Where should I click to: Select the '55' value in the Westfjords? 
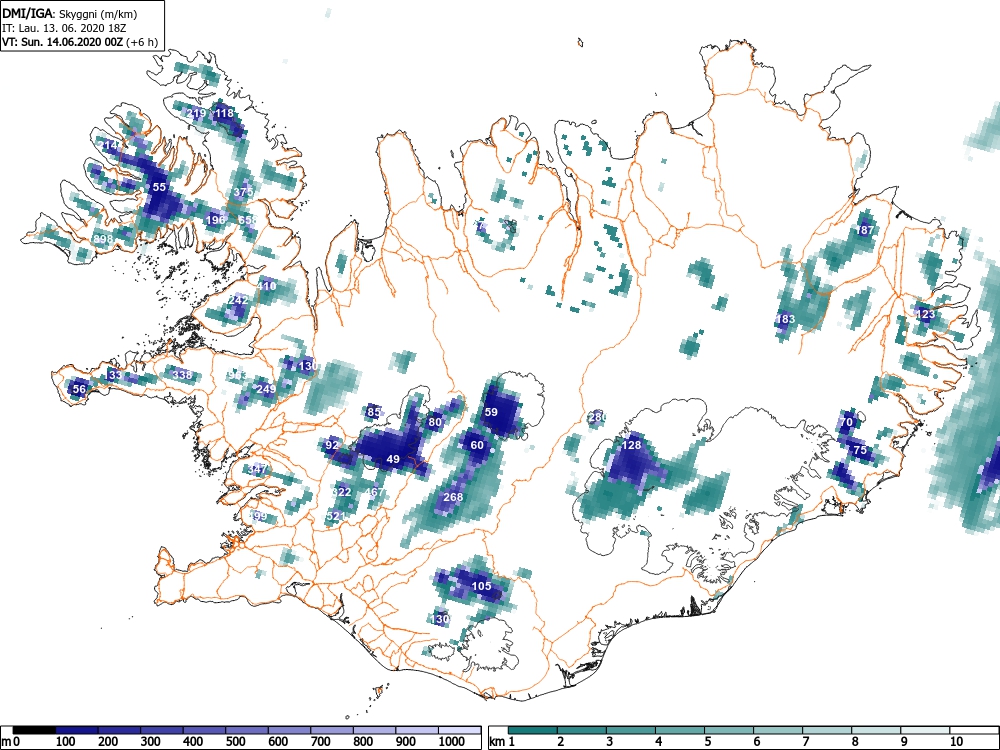(159, 187)
